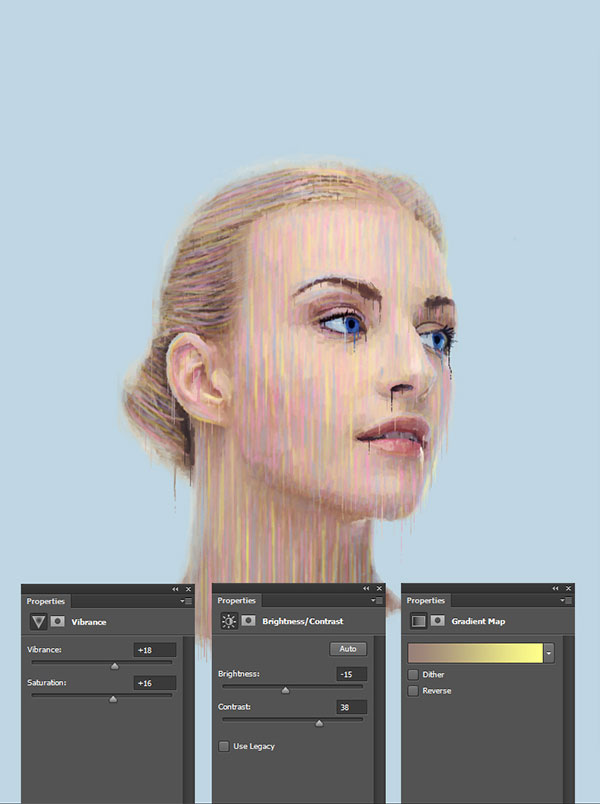
Task: Click the 'Contrast:' slider label
Action: pos(234,707)
